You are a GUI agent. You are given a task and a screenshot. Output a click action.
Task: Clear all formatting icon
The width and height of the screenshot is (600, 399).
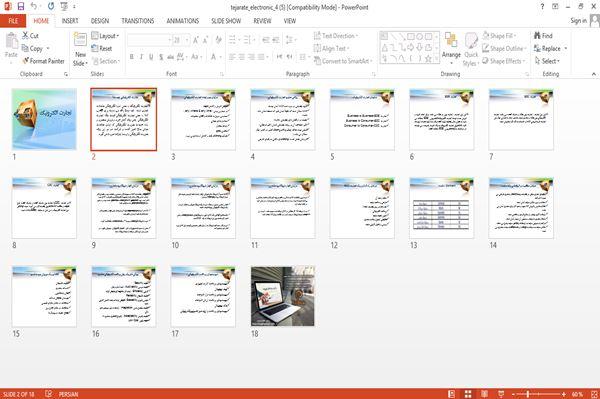(x=218, y=40)
